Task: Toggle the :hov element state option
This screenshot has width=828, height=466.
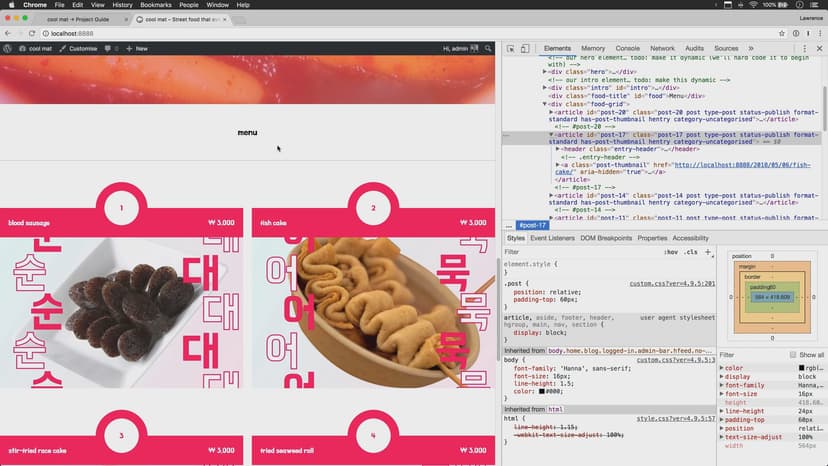Action: click(671, 252)
